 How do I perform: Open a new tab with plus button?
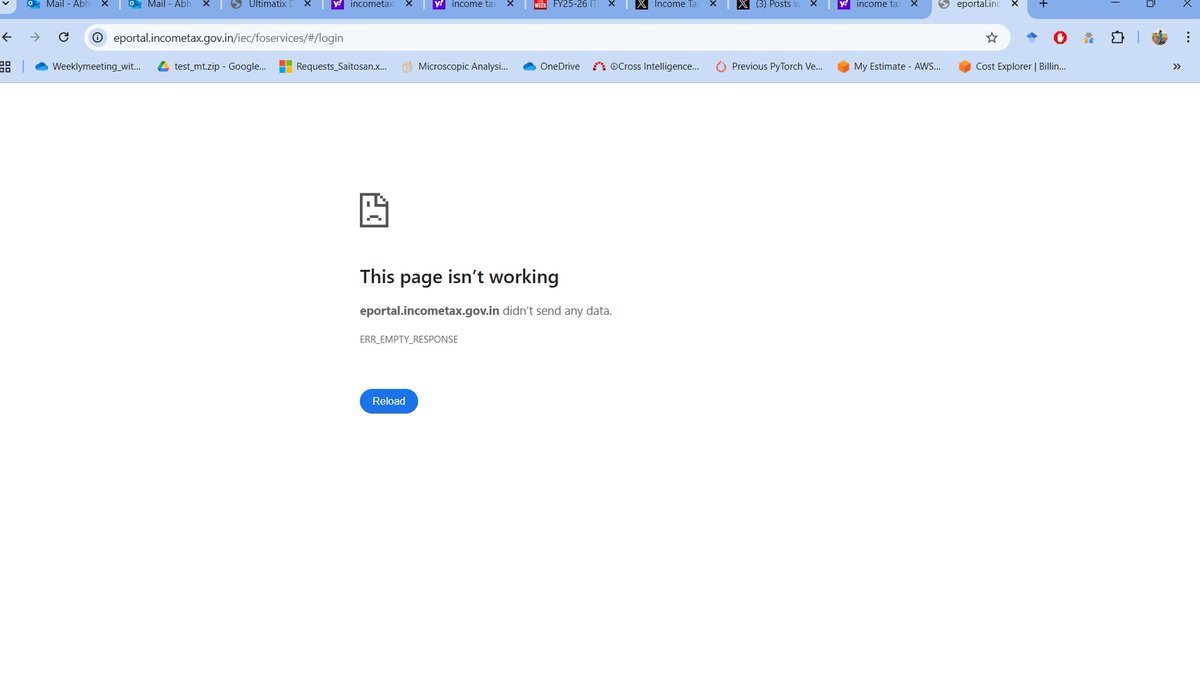1043,4
